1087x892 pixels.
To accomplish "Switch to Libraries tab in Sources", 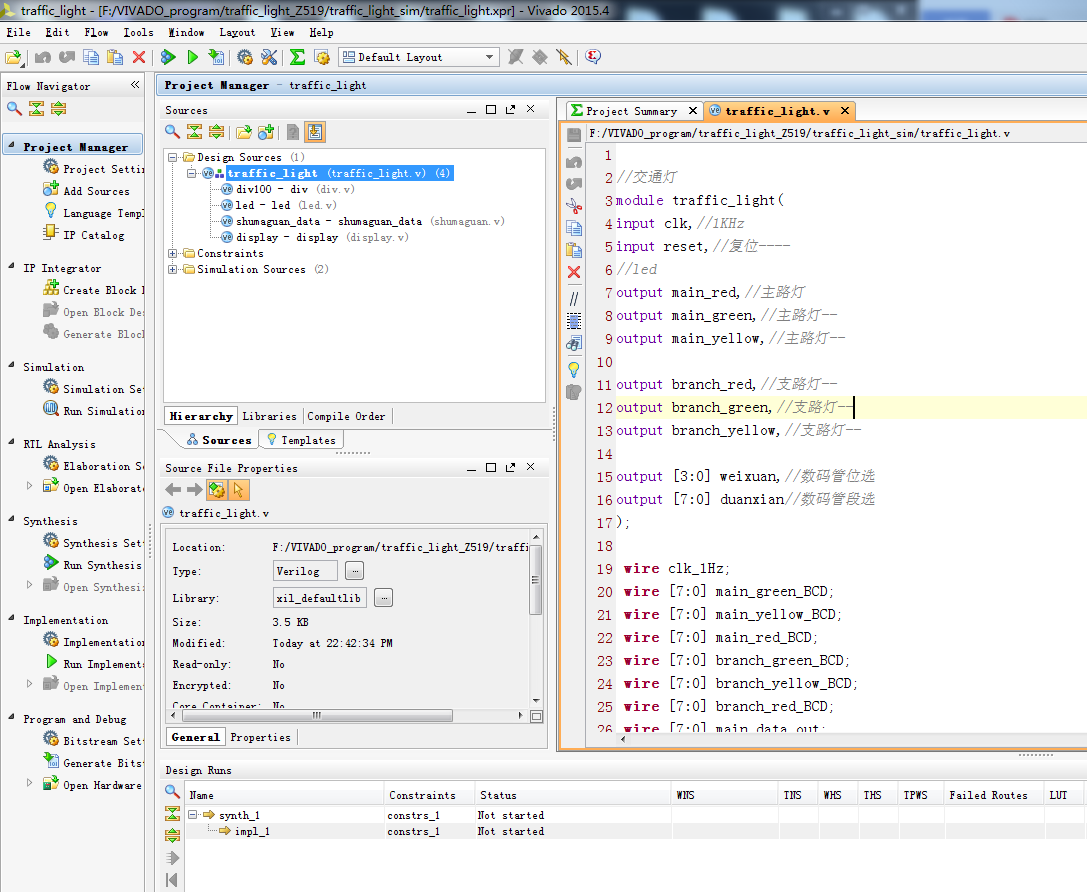I will tap(270, 417).
